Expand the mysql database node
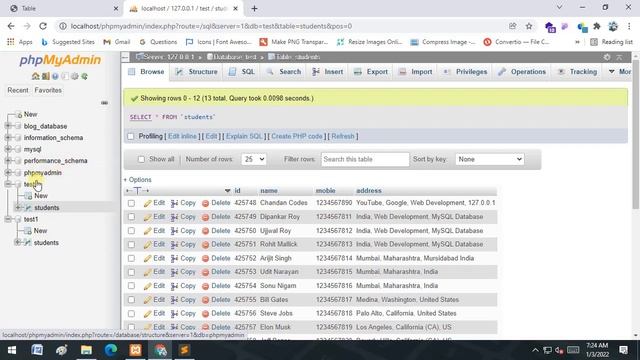Image resolution: width=640 pixels, height=360 pixels. coord(8,149)
